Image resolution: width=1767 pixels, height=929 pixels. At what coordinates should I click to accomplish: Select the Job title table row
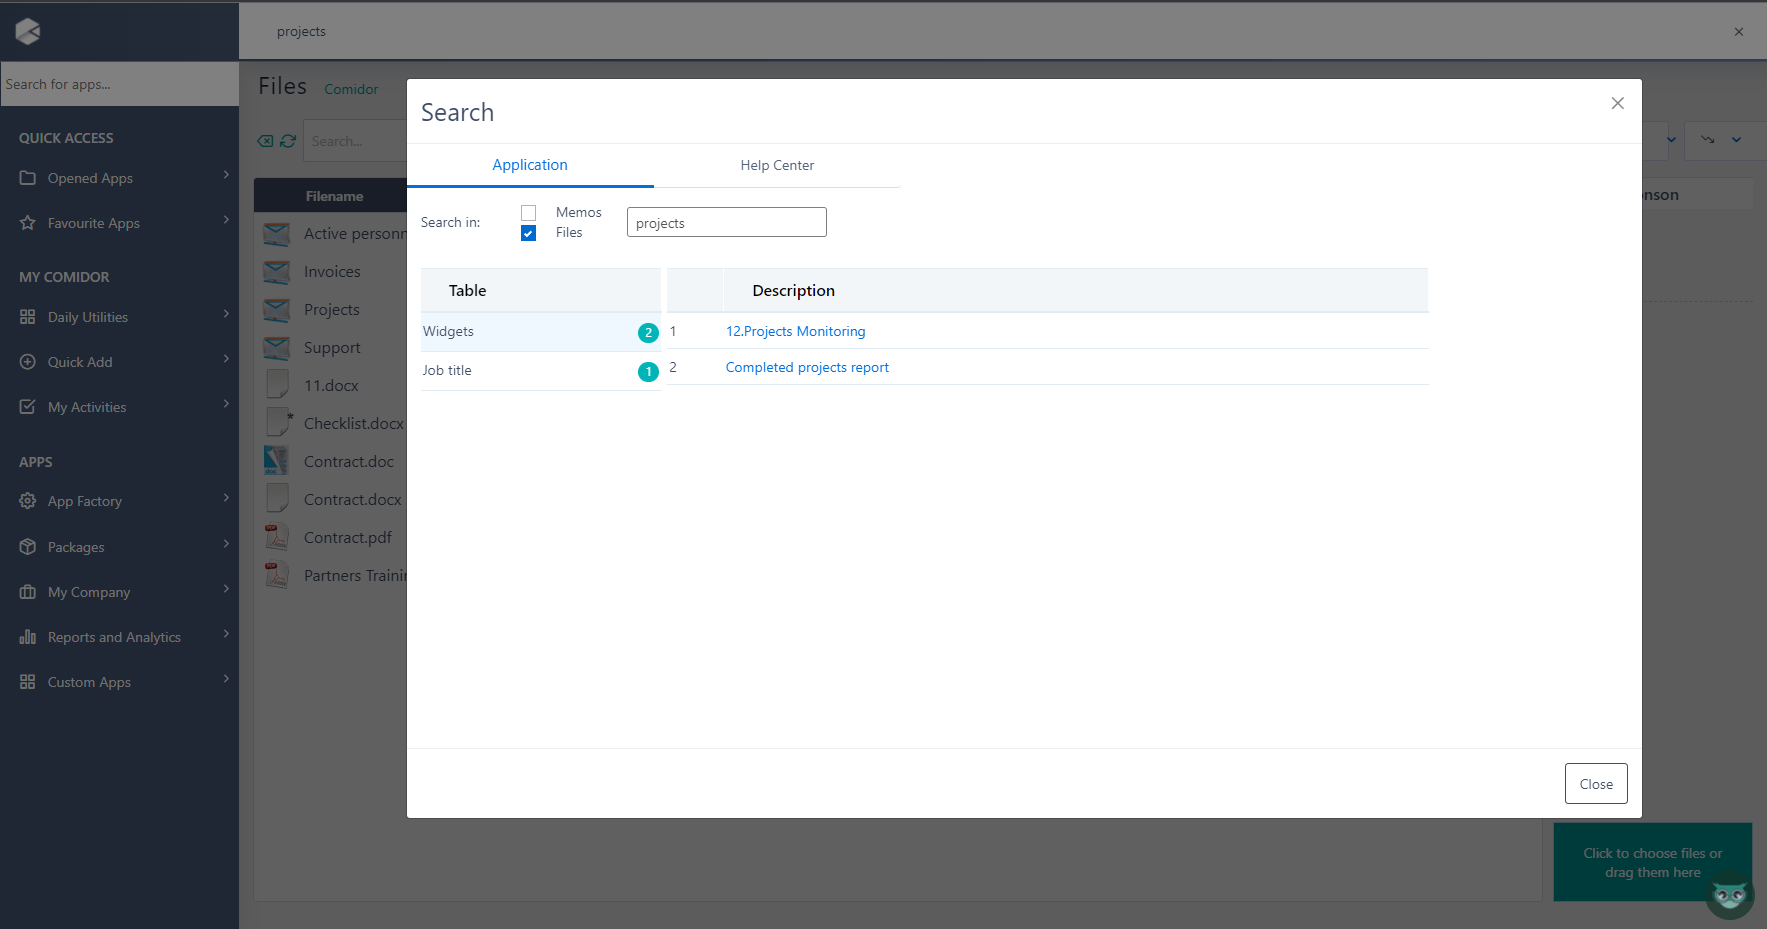[540, 371]
